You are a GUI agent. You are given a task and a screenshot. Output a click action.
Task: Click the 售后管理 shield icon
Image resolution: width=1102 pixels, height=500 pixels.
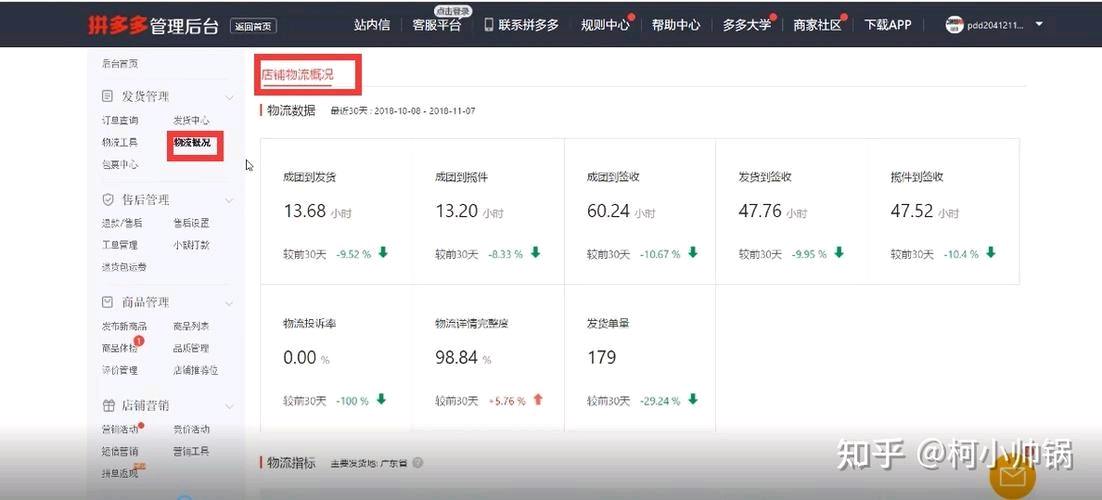(108, 200)
